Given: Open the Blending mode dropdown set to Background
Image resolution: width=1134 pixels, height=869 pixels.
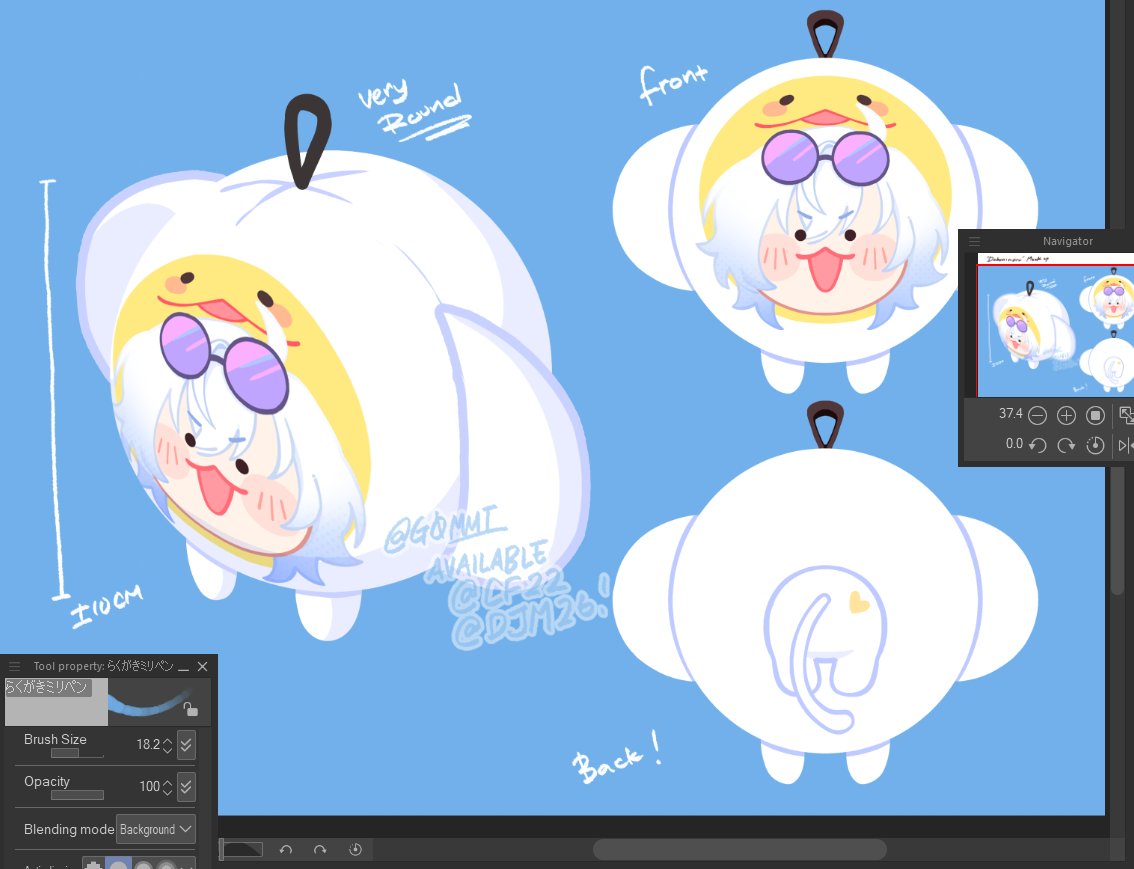Looking at the screenshot, I should point(155,829).
